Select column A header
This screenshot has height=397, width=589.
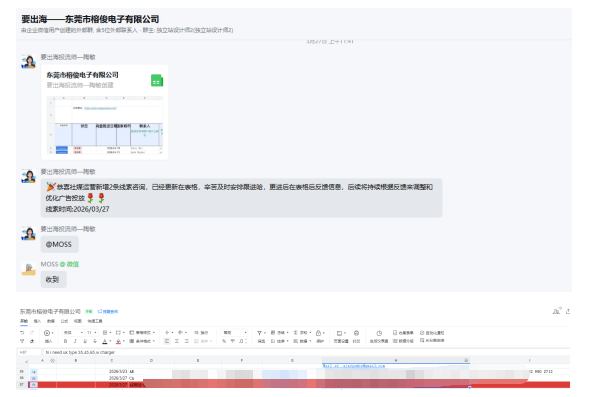click(x=42, y=361)
